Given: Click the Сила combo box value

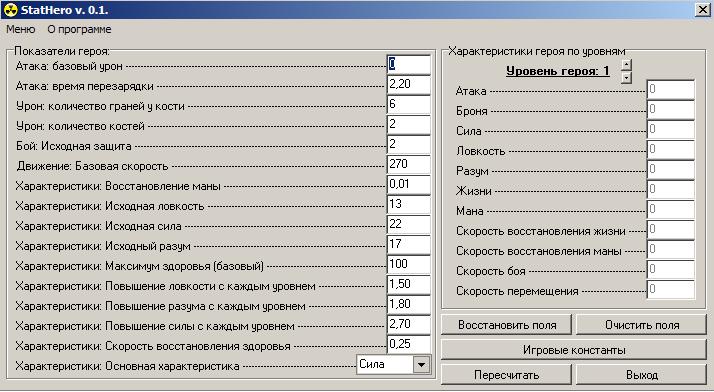Looking at the screenshot, I should click(x=385, y=364).
